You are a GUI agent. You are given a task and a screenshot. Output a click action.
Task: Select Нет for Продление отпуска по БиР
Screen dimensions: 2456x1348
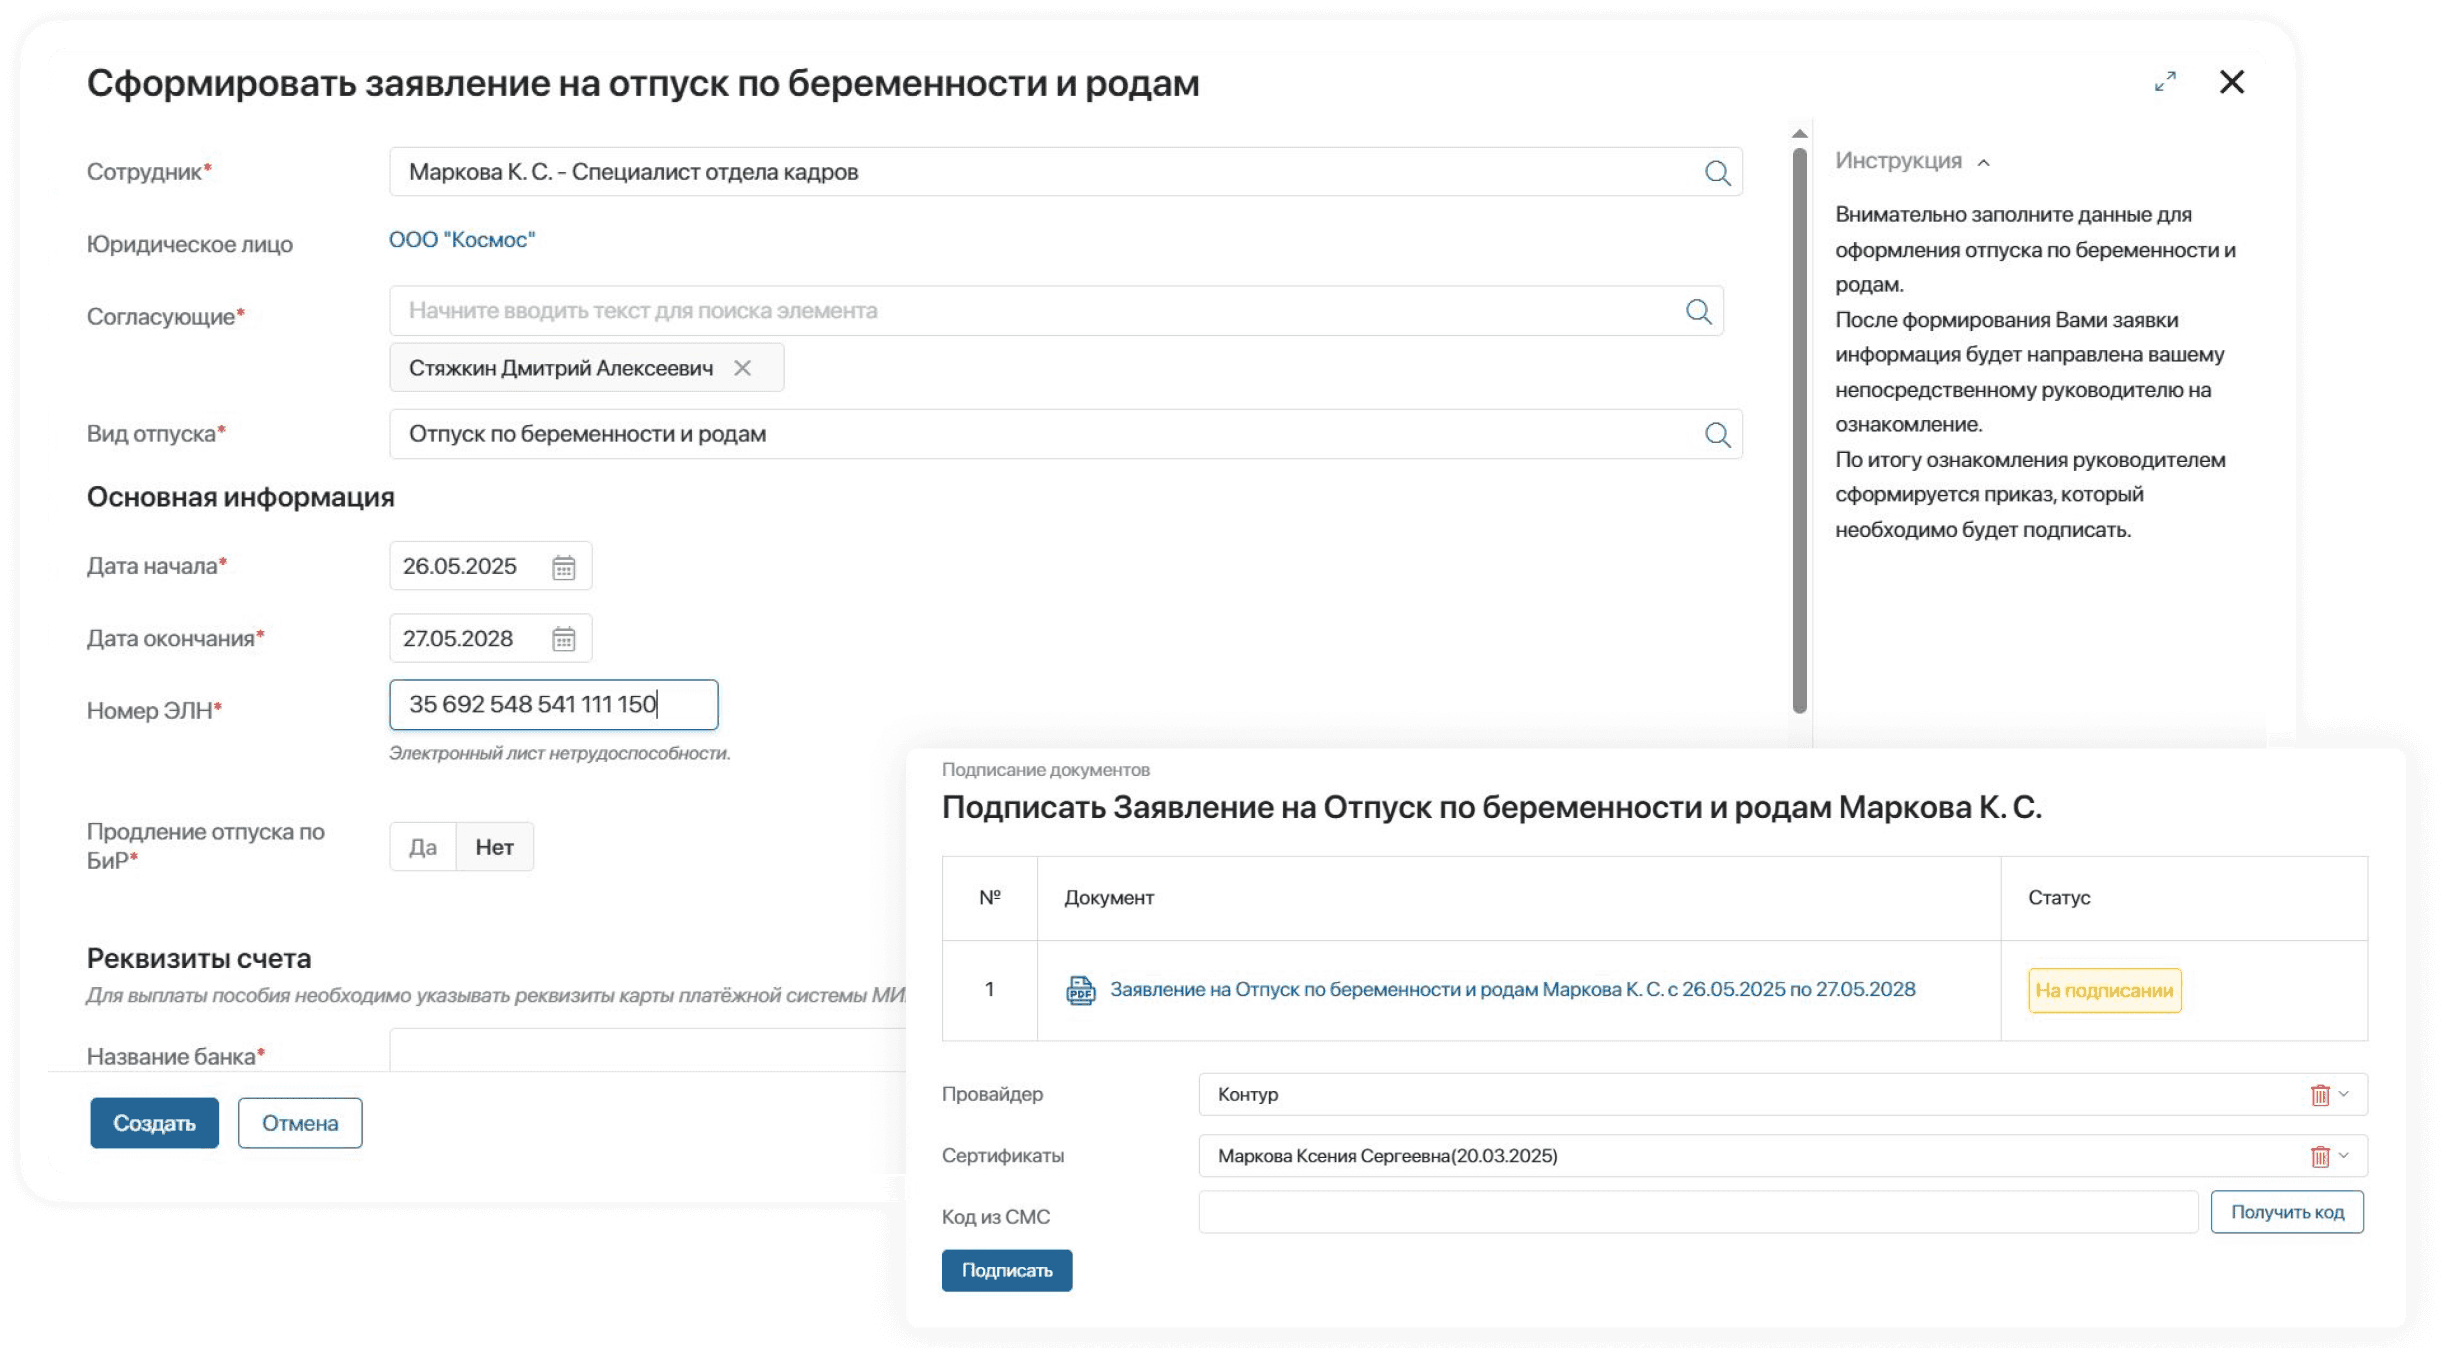coord(494,847)
